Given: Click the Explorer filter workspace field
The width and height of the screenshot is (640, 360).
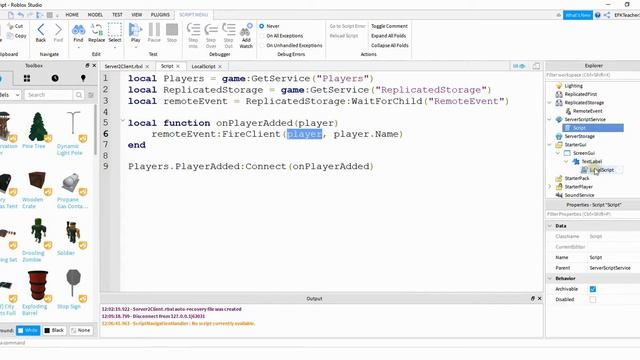Looking at the screenshot, I should coord(593,75).
